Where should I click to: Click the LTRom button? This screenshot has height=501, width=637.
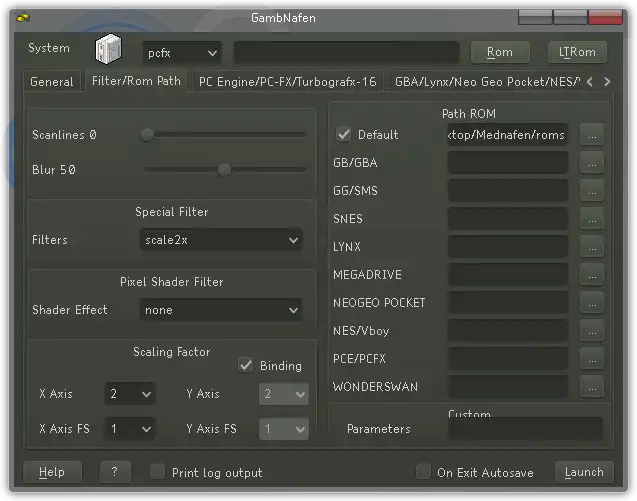pyautogui.click(x=577, y=52)
